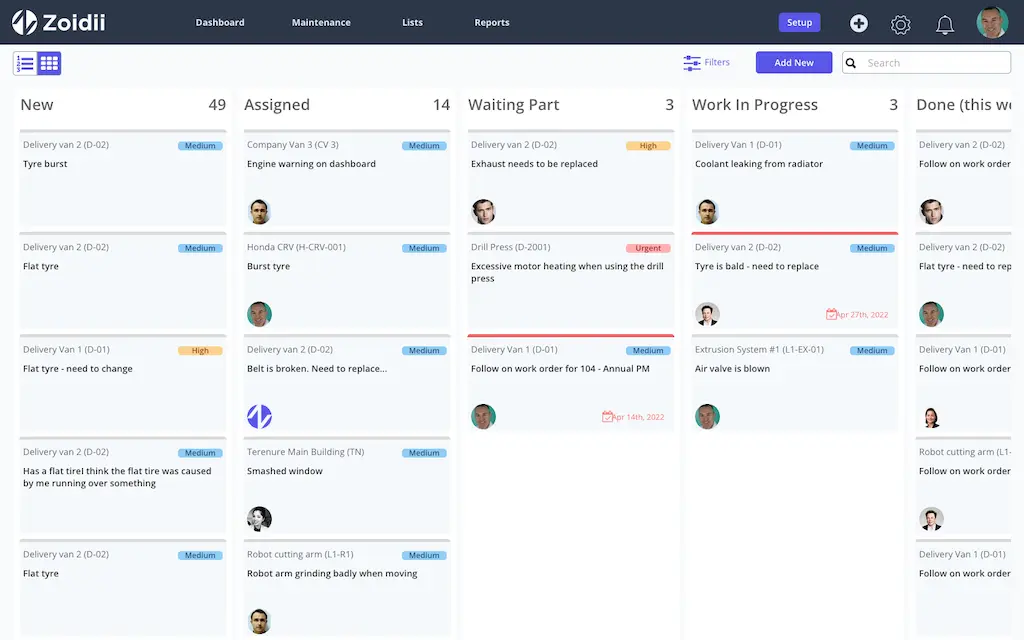Click assignee avatar on Exhaust needs replaced card
The width and height of the screenshot is (1024, 640).
tap(483, 212)
